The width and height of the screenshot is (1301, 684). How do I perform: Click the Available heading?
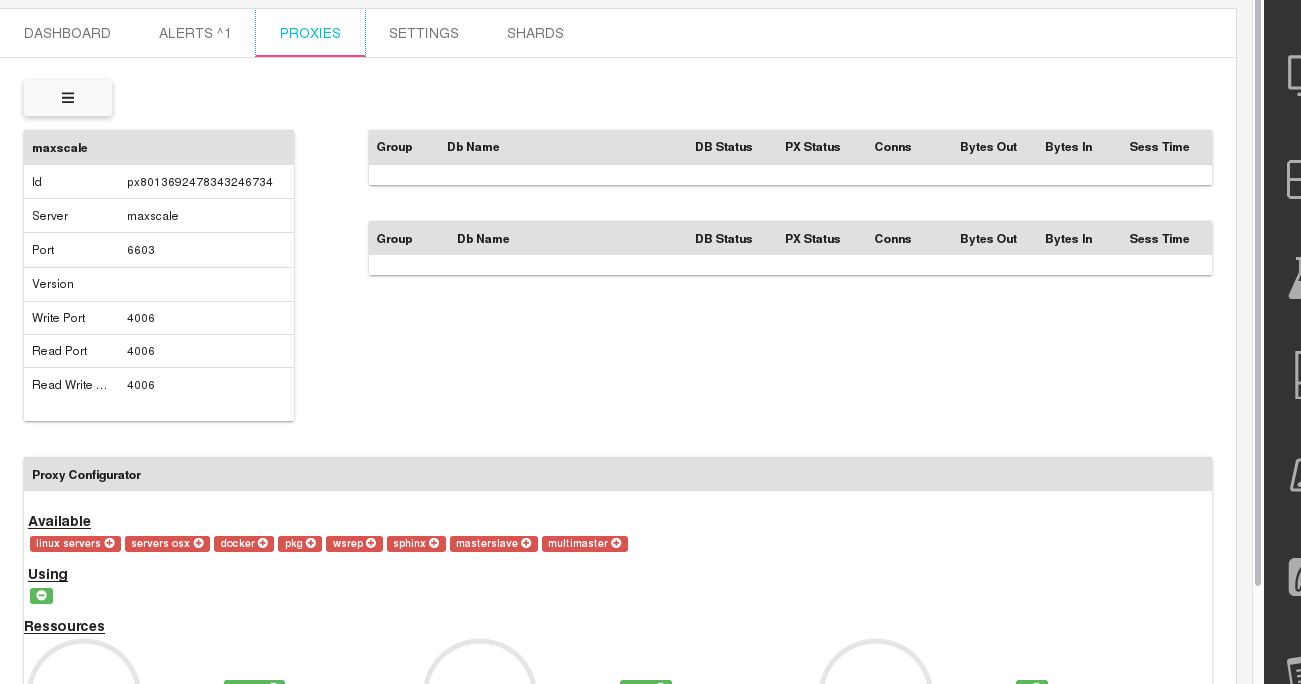pyautogui.click(x=59, y=521)
